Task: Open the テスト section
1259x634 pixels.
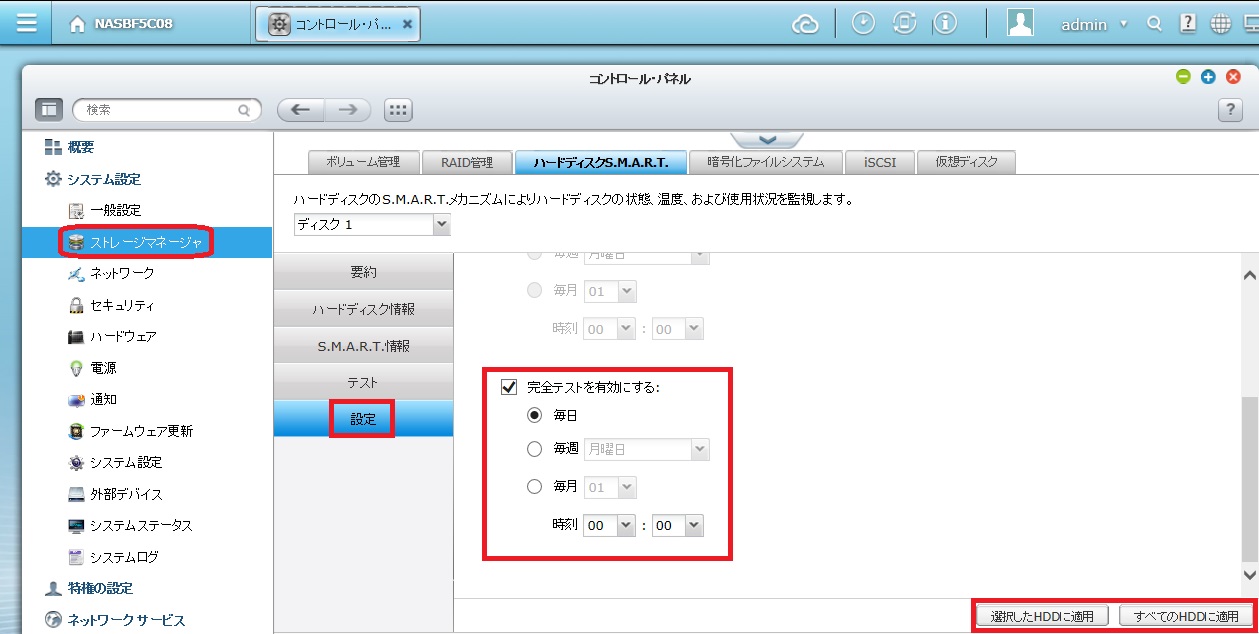Action: coord(364,383)
